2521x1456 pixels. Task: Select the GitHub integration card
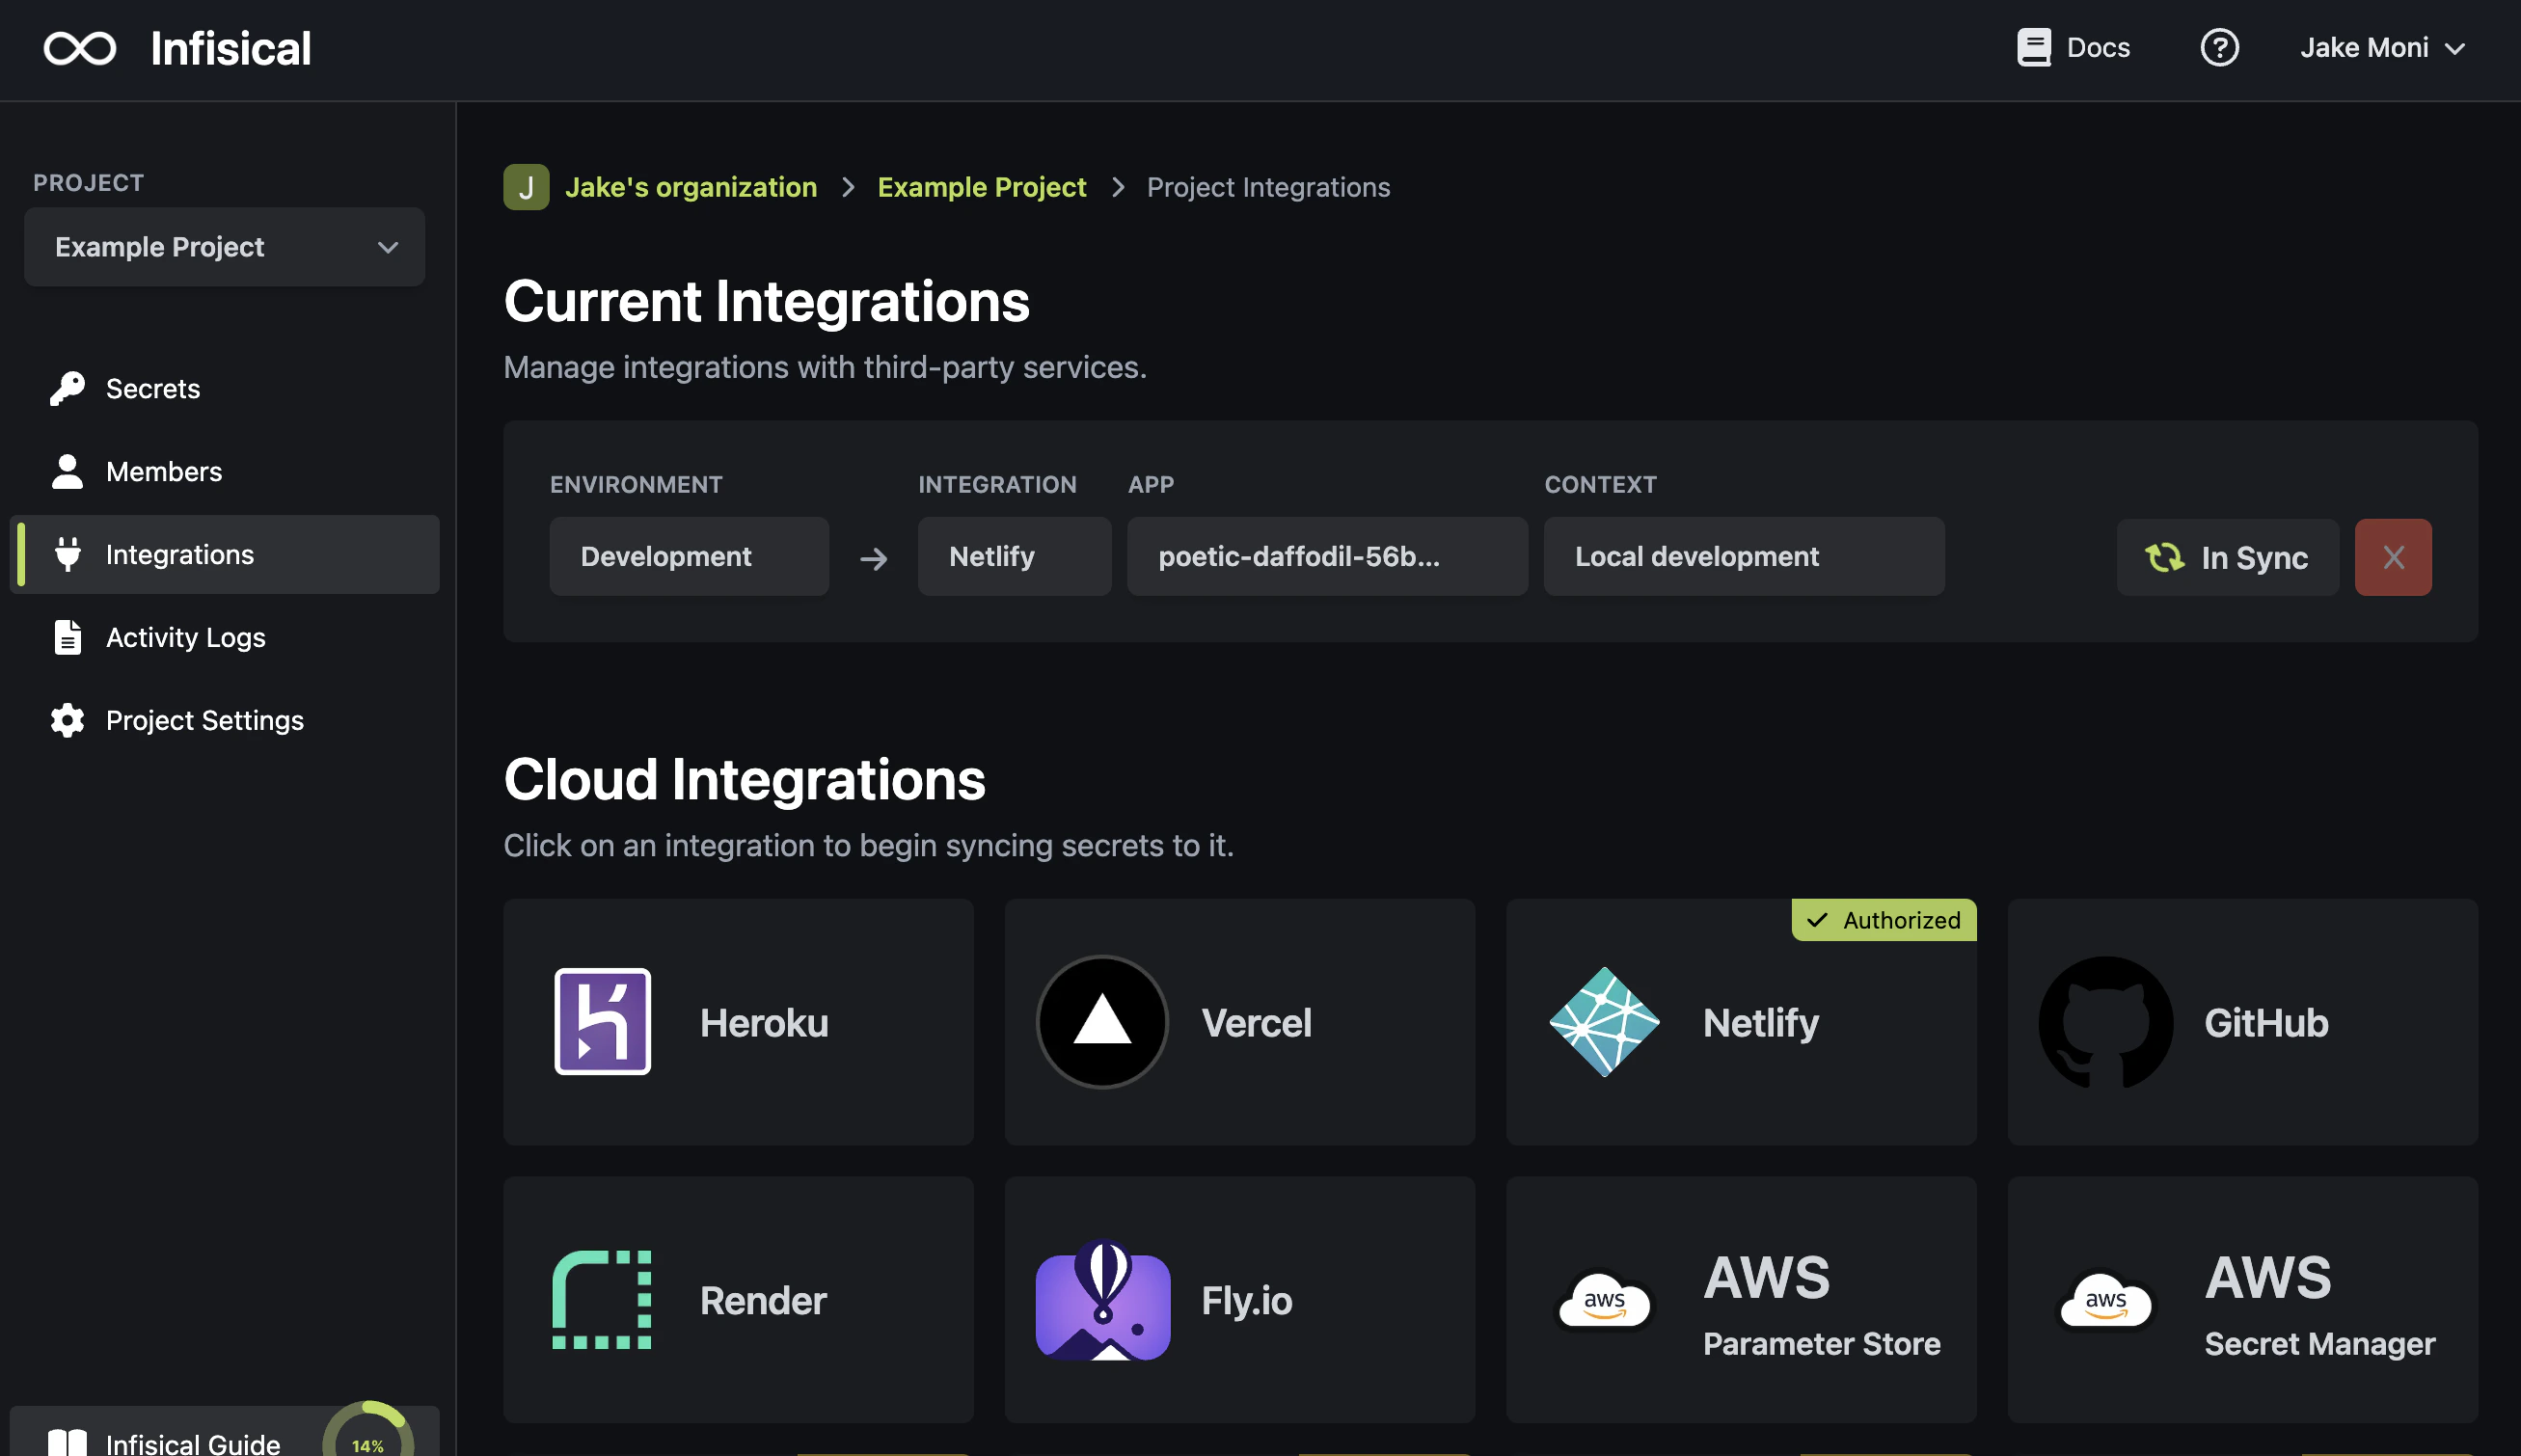point(2242,1021)
